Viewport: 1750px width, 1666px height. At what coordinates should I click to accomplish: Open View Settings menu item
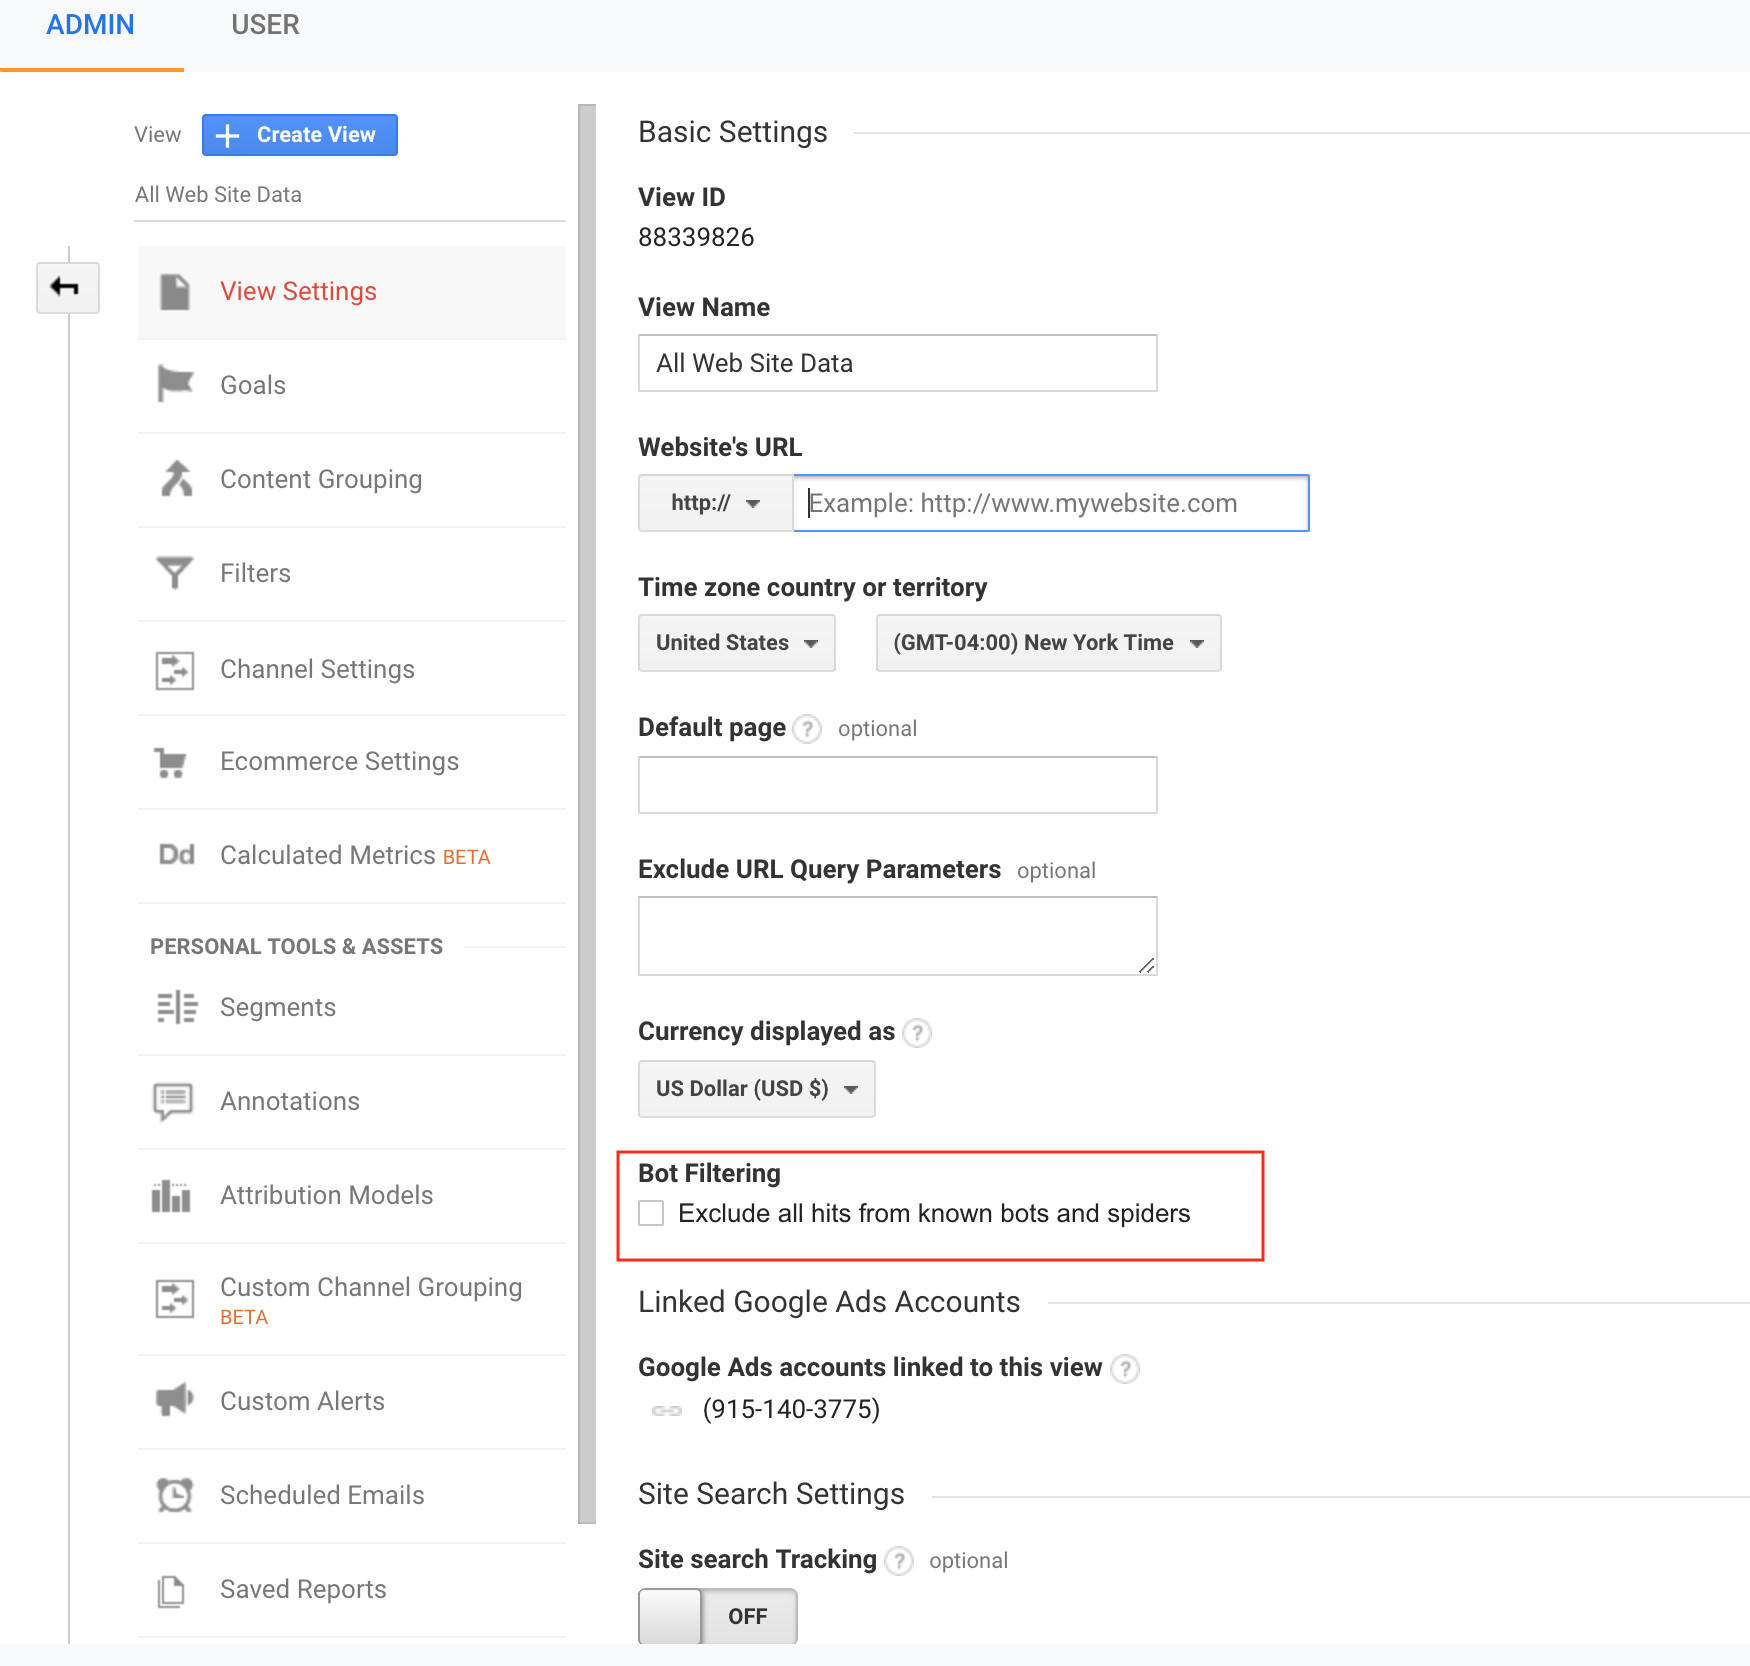[x=352, y=292]
